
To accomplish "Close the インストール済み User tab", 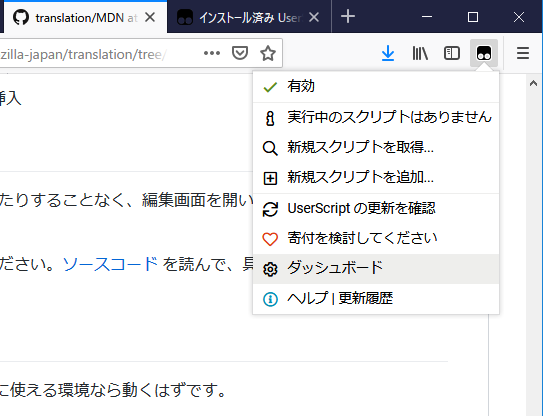I will tap(314, 17).
